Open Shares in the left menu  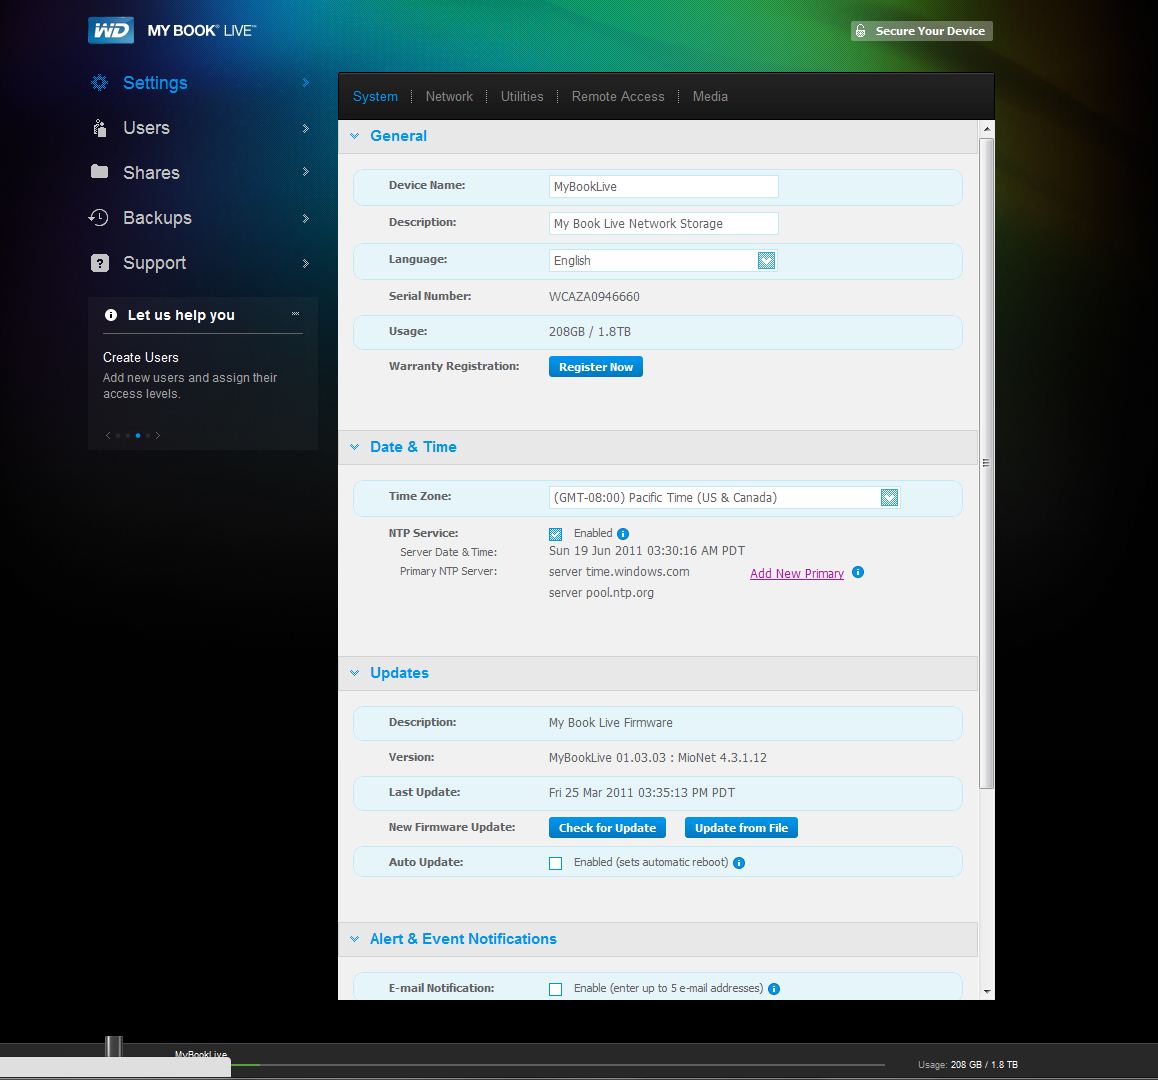[151, 172]
